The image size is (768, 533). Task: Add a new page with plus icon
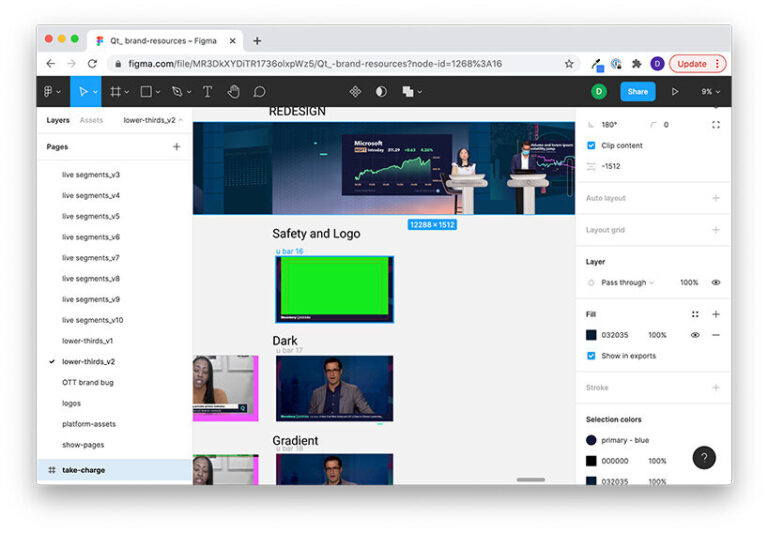tap(177, 146)
